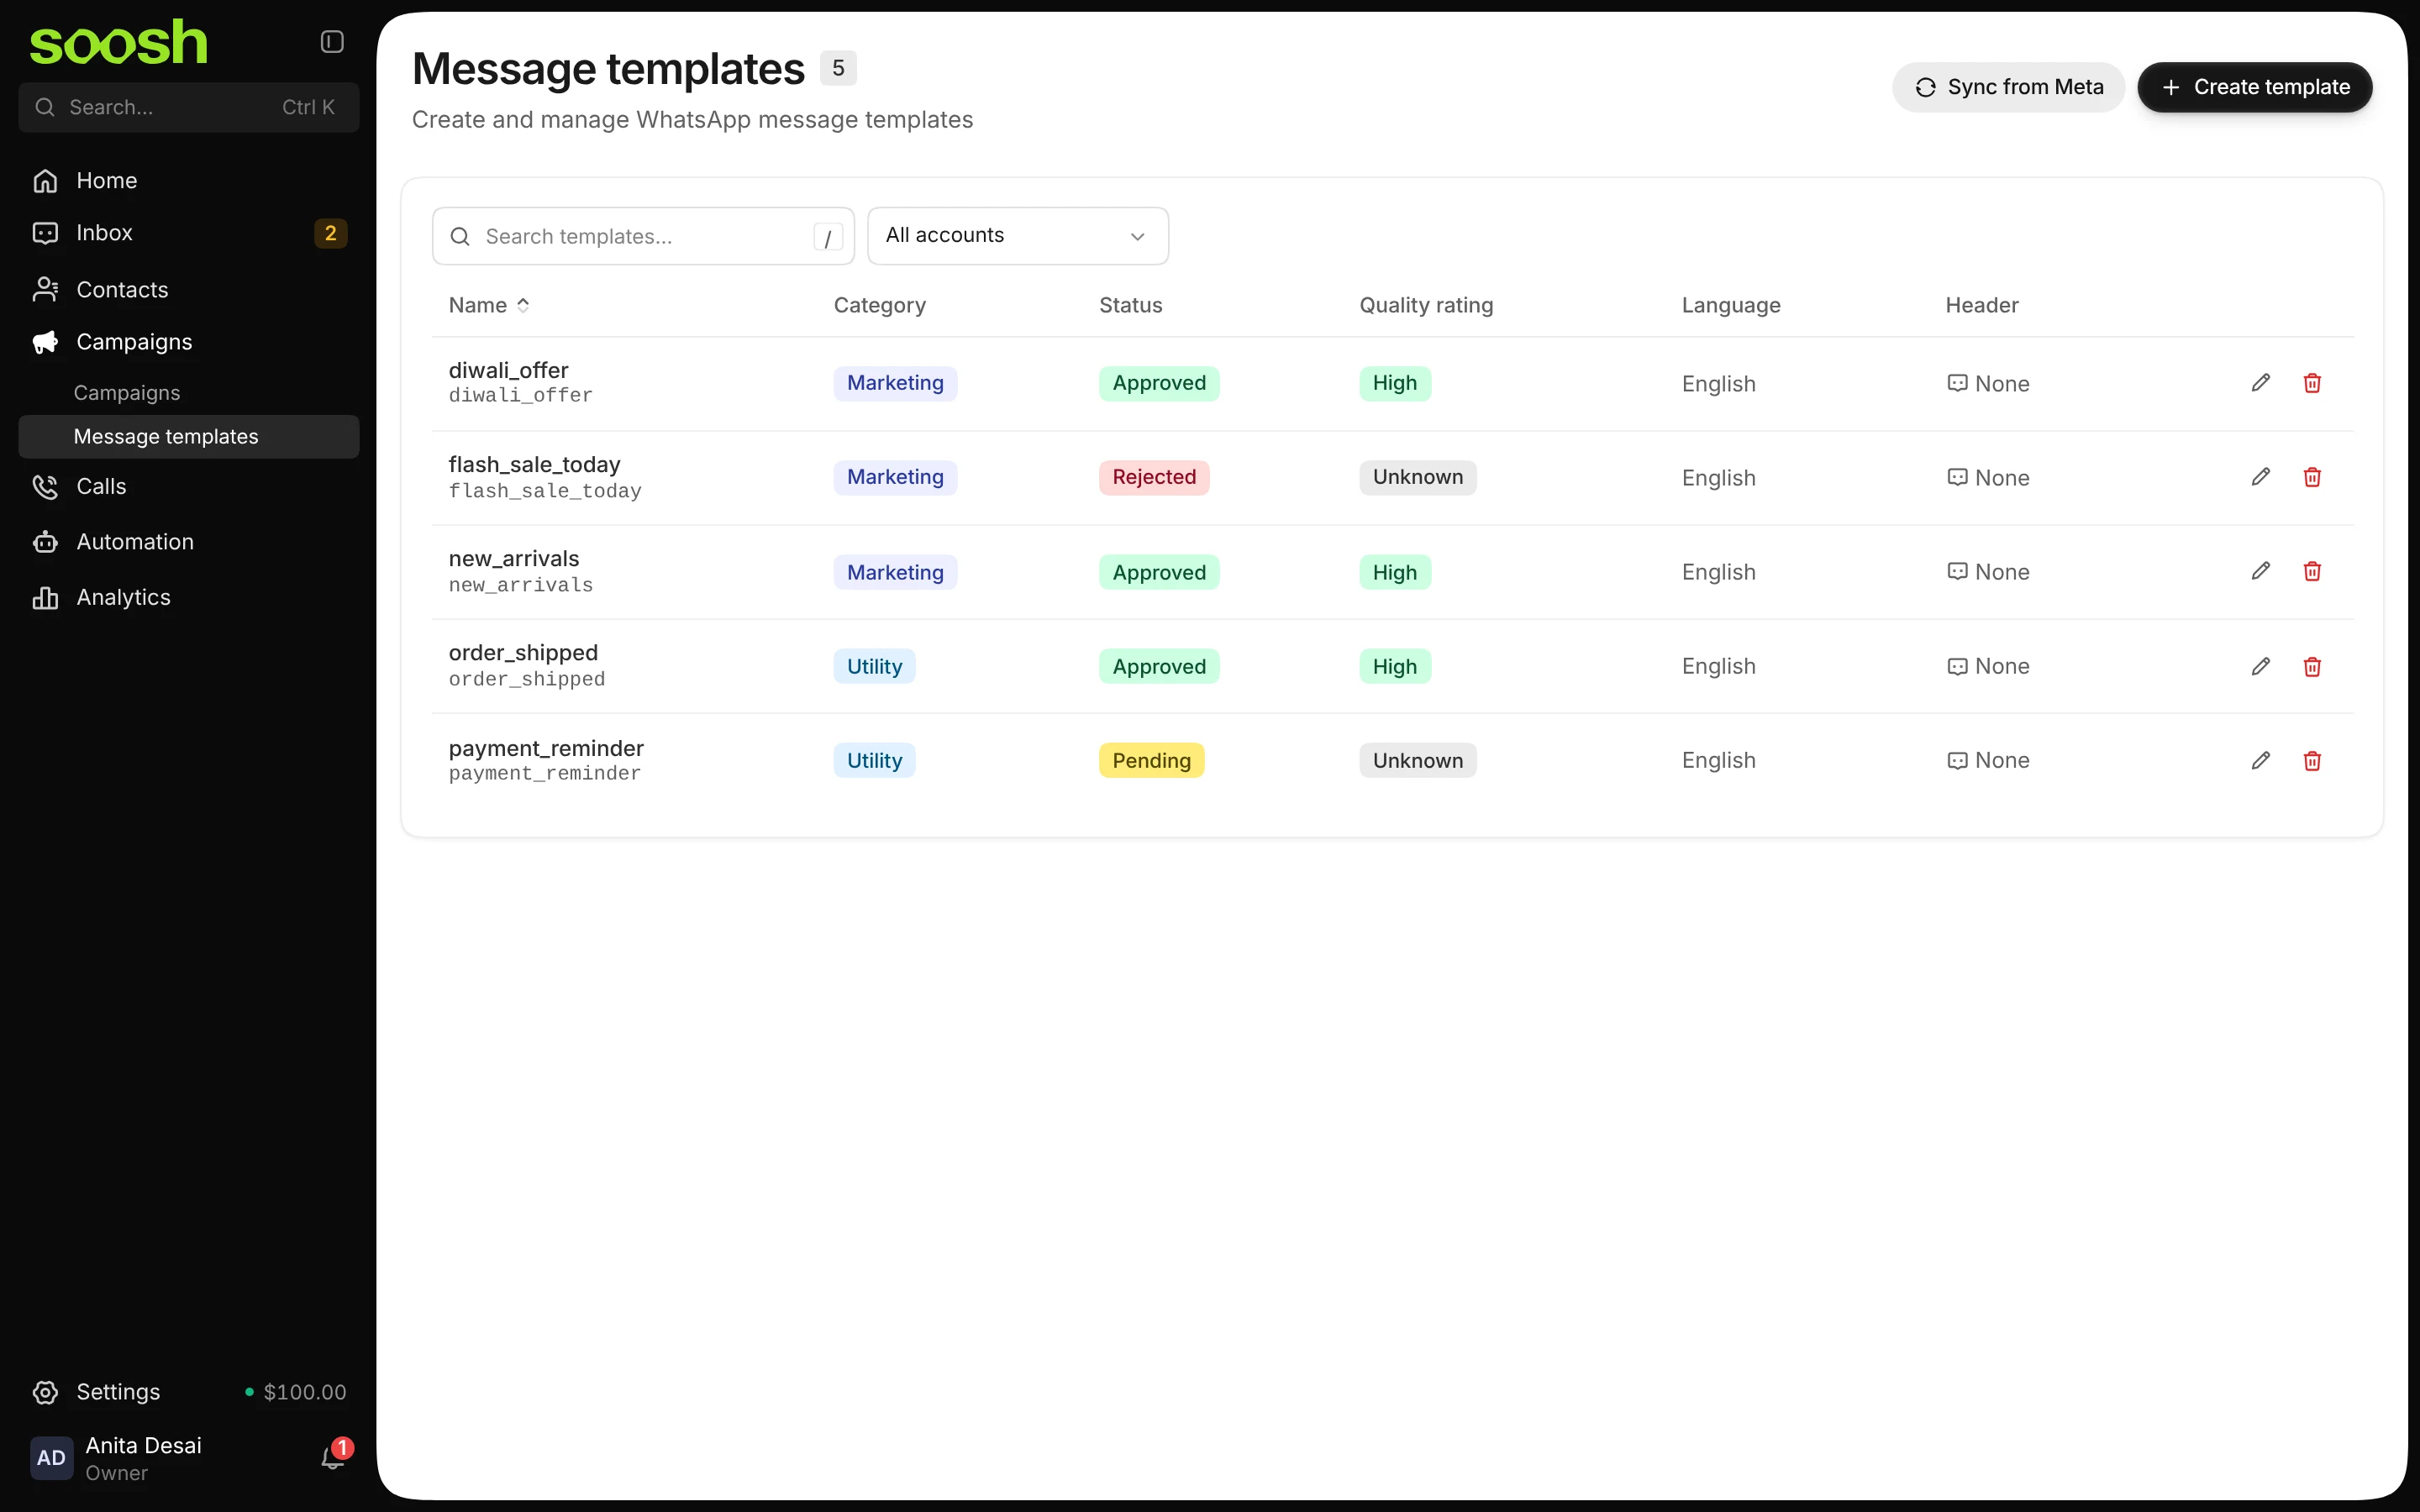Click the Quality rating column header

pos(1426,305)
